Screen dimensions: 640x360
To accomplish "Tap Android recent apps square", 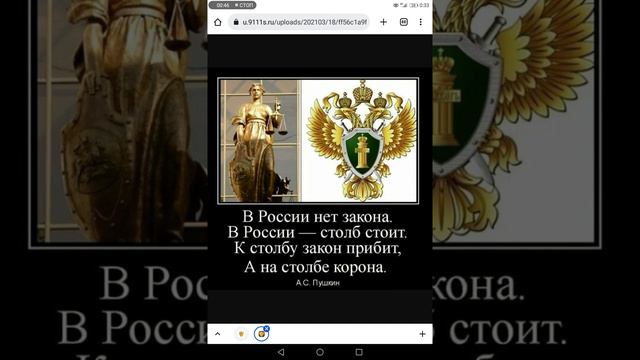I will pyautogui.click(x=359, y=352).
